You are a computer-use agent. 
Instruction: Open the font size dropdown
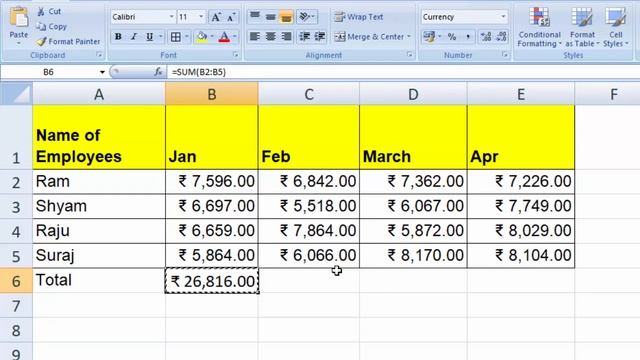[x=201, y=17]
